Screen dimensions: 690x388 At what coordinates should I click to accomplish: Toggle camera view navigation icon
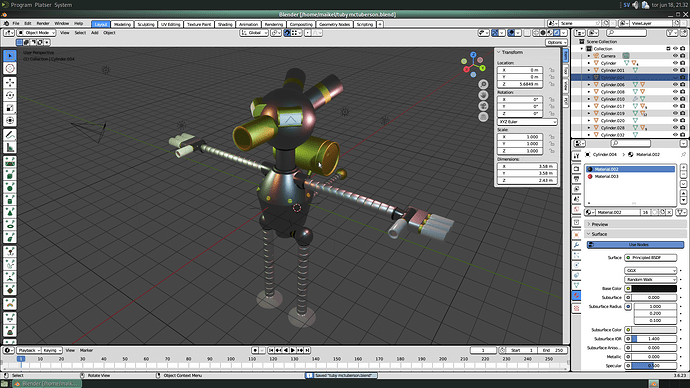(x=483, y=106)
